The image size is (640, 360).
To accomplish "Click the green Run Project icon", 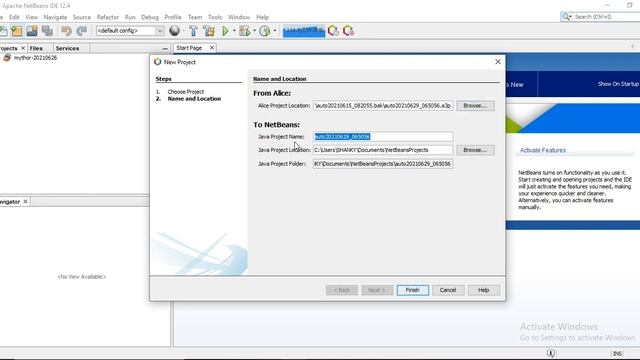I will point(225,31).
